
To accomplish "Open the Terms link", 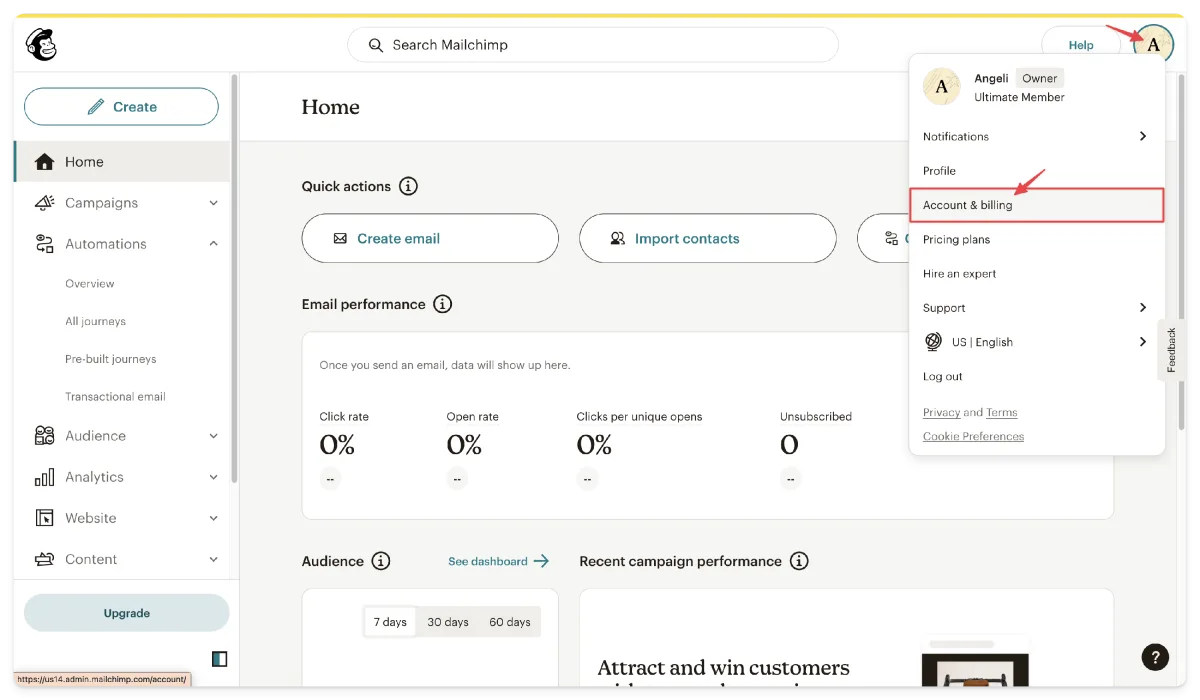I will (1001, 413).
